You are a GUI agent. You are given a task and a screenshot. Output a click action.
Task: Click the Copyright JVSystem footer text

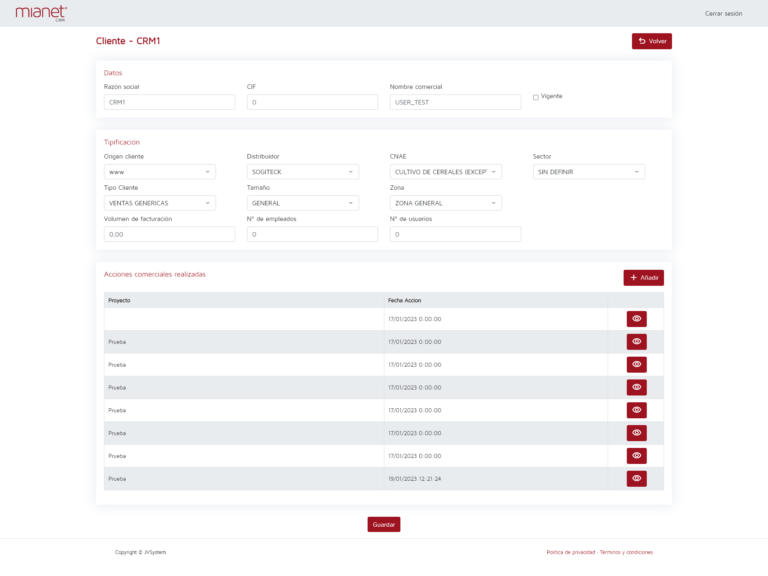[141, 552]
